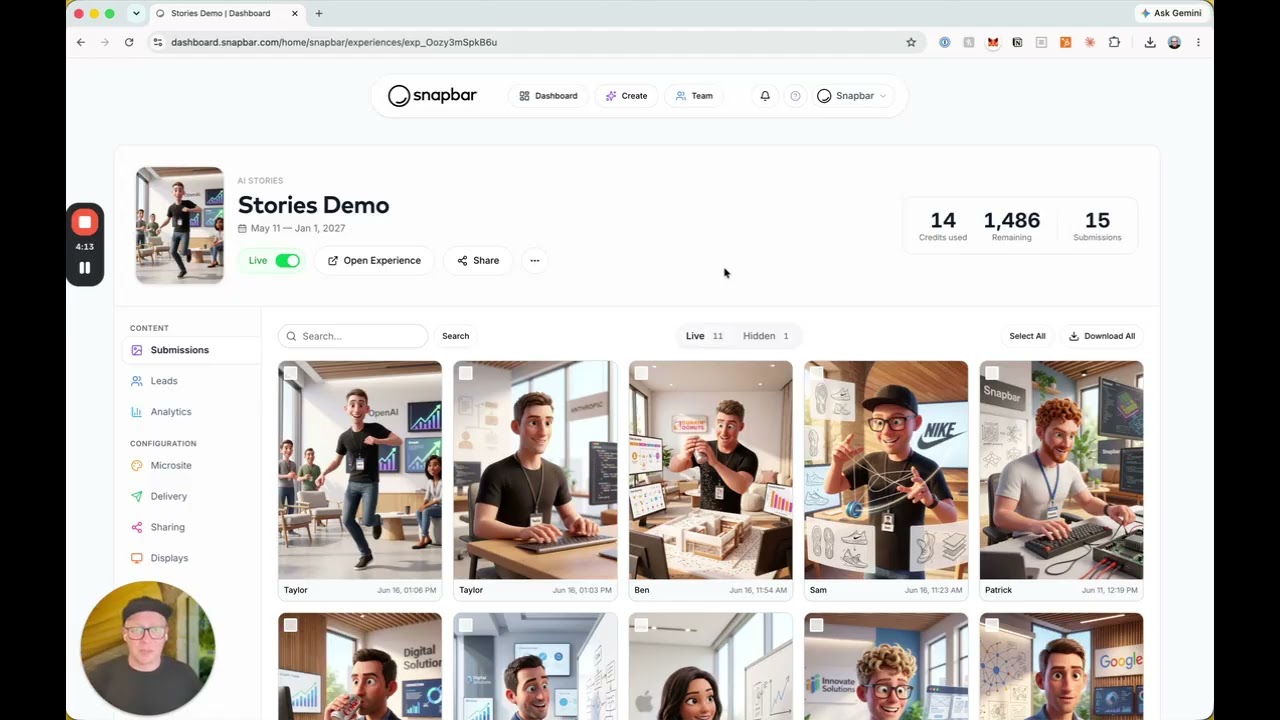Click the Sharing icon in sidebar
1280x720 pixels.
[x=137, y=527]
